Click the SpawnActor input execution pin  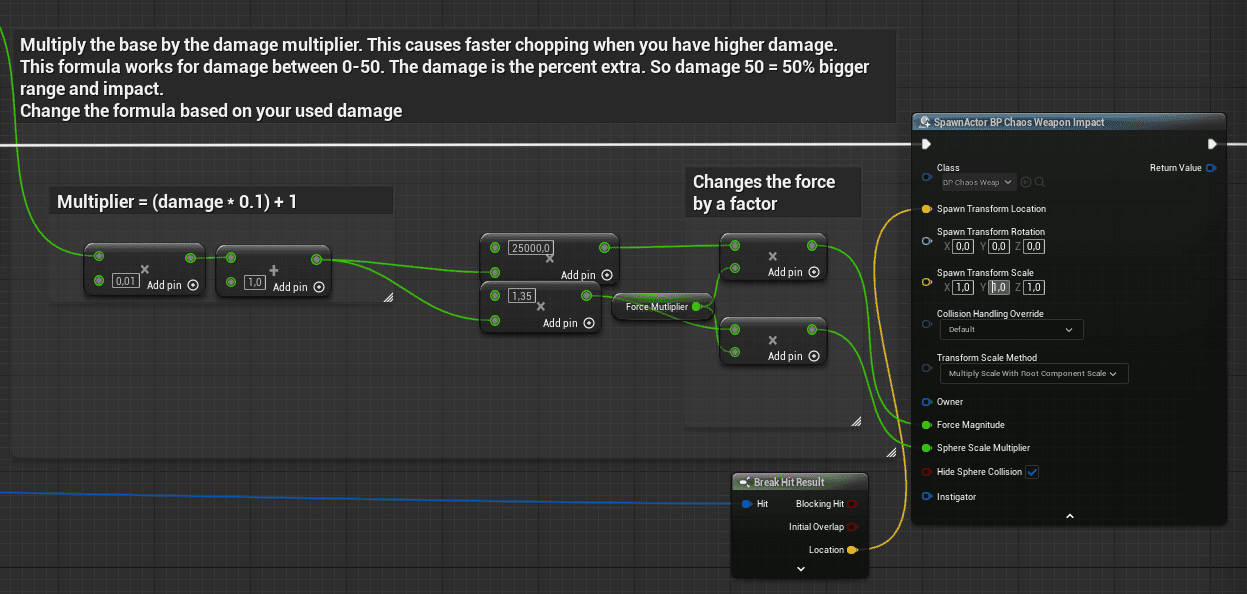point(927,144)
